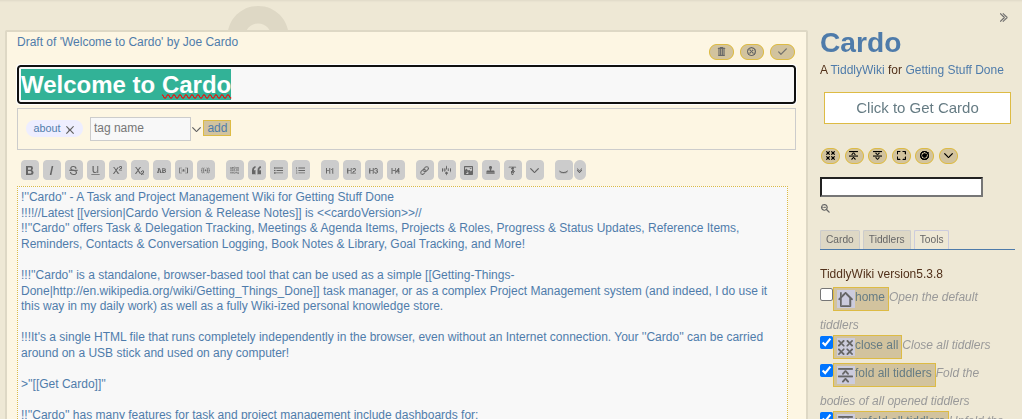Close all tiddlers via sidebar page control icon
Screen dimensions: 1022x419
[830, 156]
